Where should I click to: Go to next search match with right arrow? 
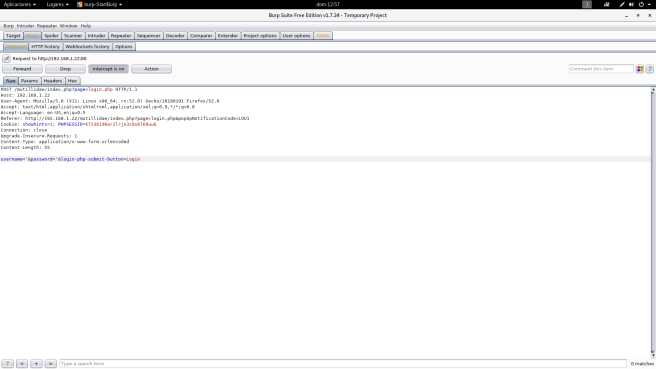pos(51,364)
